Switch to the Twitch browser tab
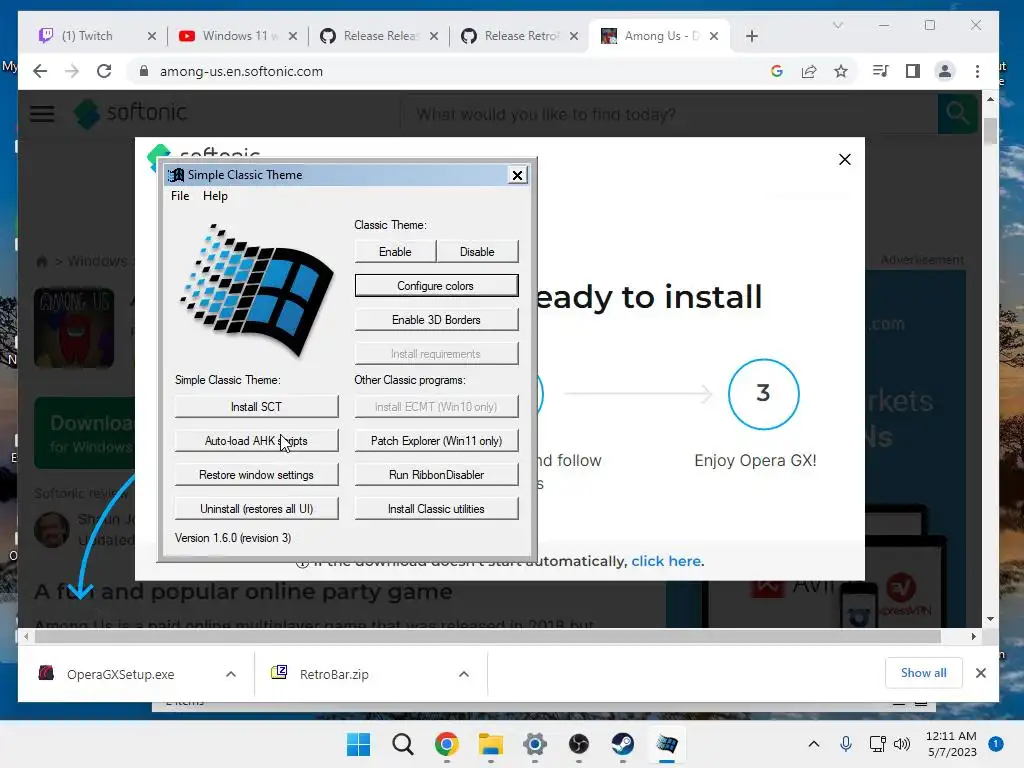Screen dimensions: 1024x768 click(x=97, y=36)
